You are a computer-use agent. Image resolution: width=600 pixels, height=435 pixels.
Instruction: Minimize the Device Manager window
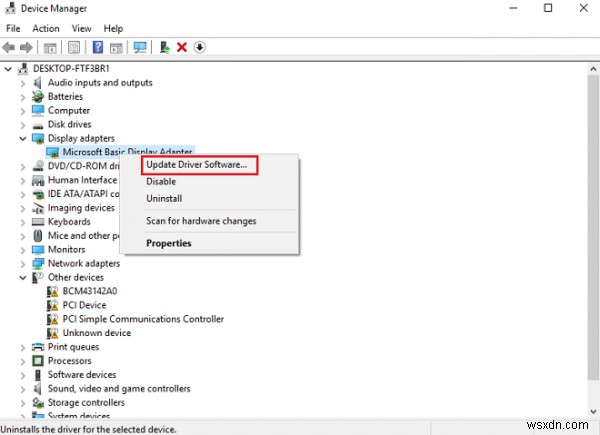pos(513,8)
